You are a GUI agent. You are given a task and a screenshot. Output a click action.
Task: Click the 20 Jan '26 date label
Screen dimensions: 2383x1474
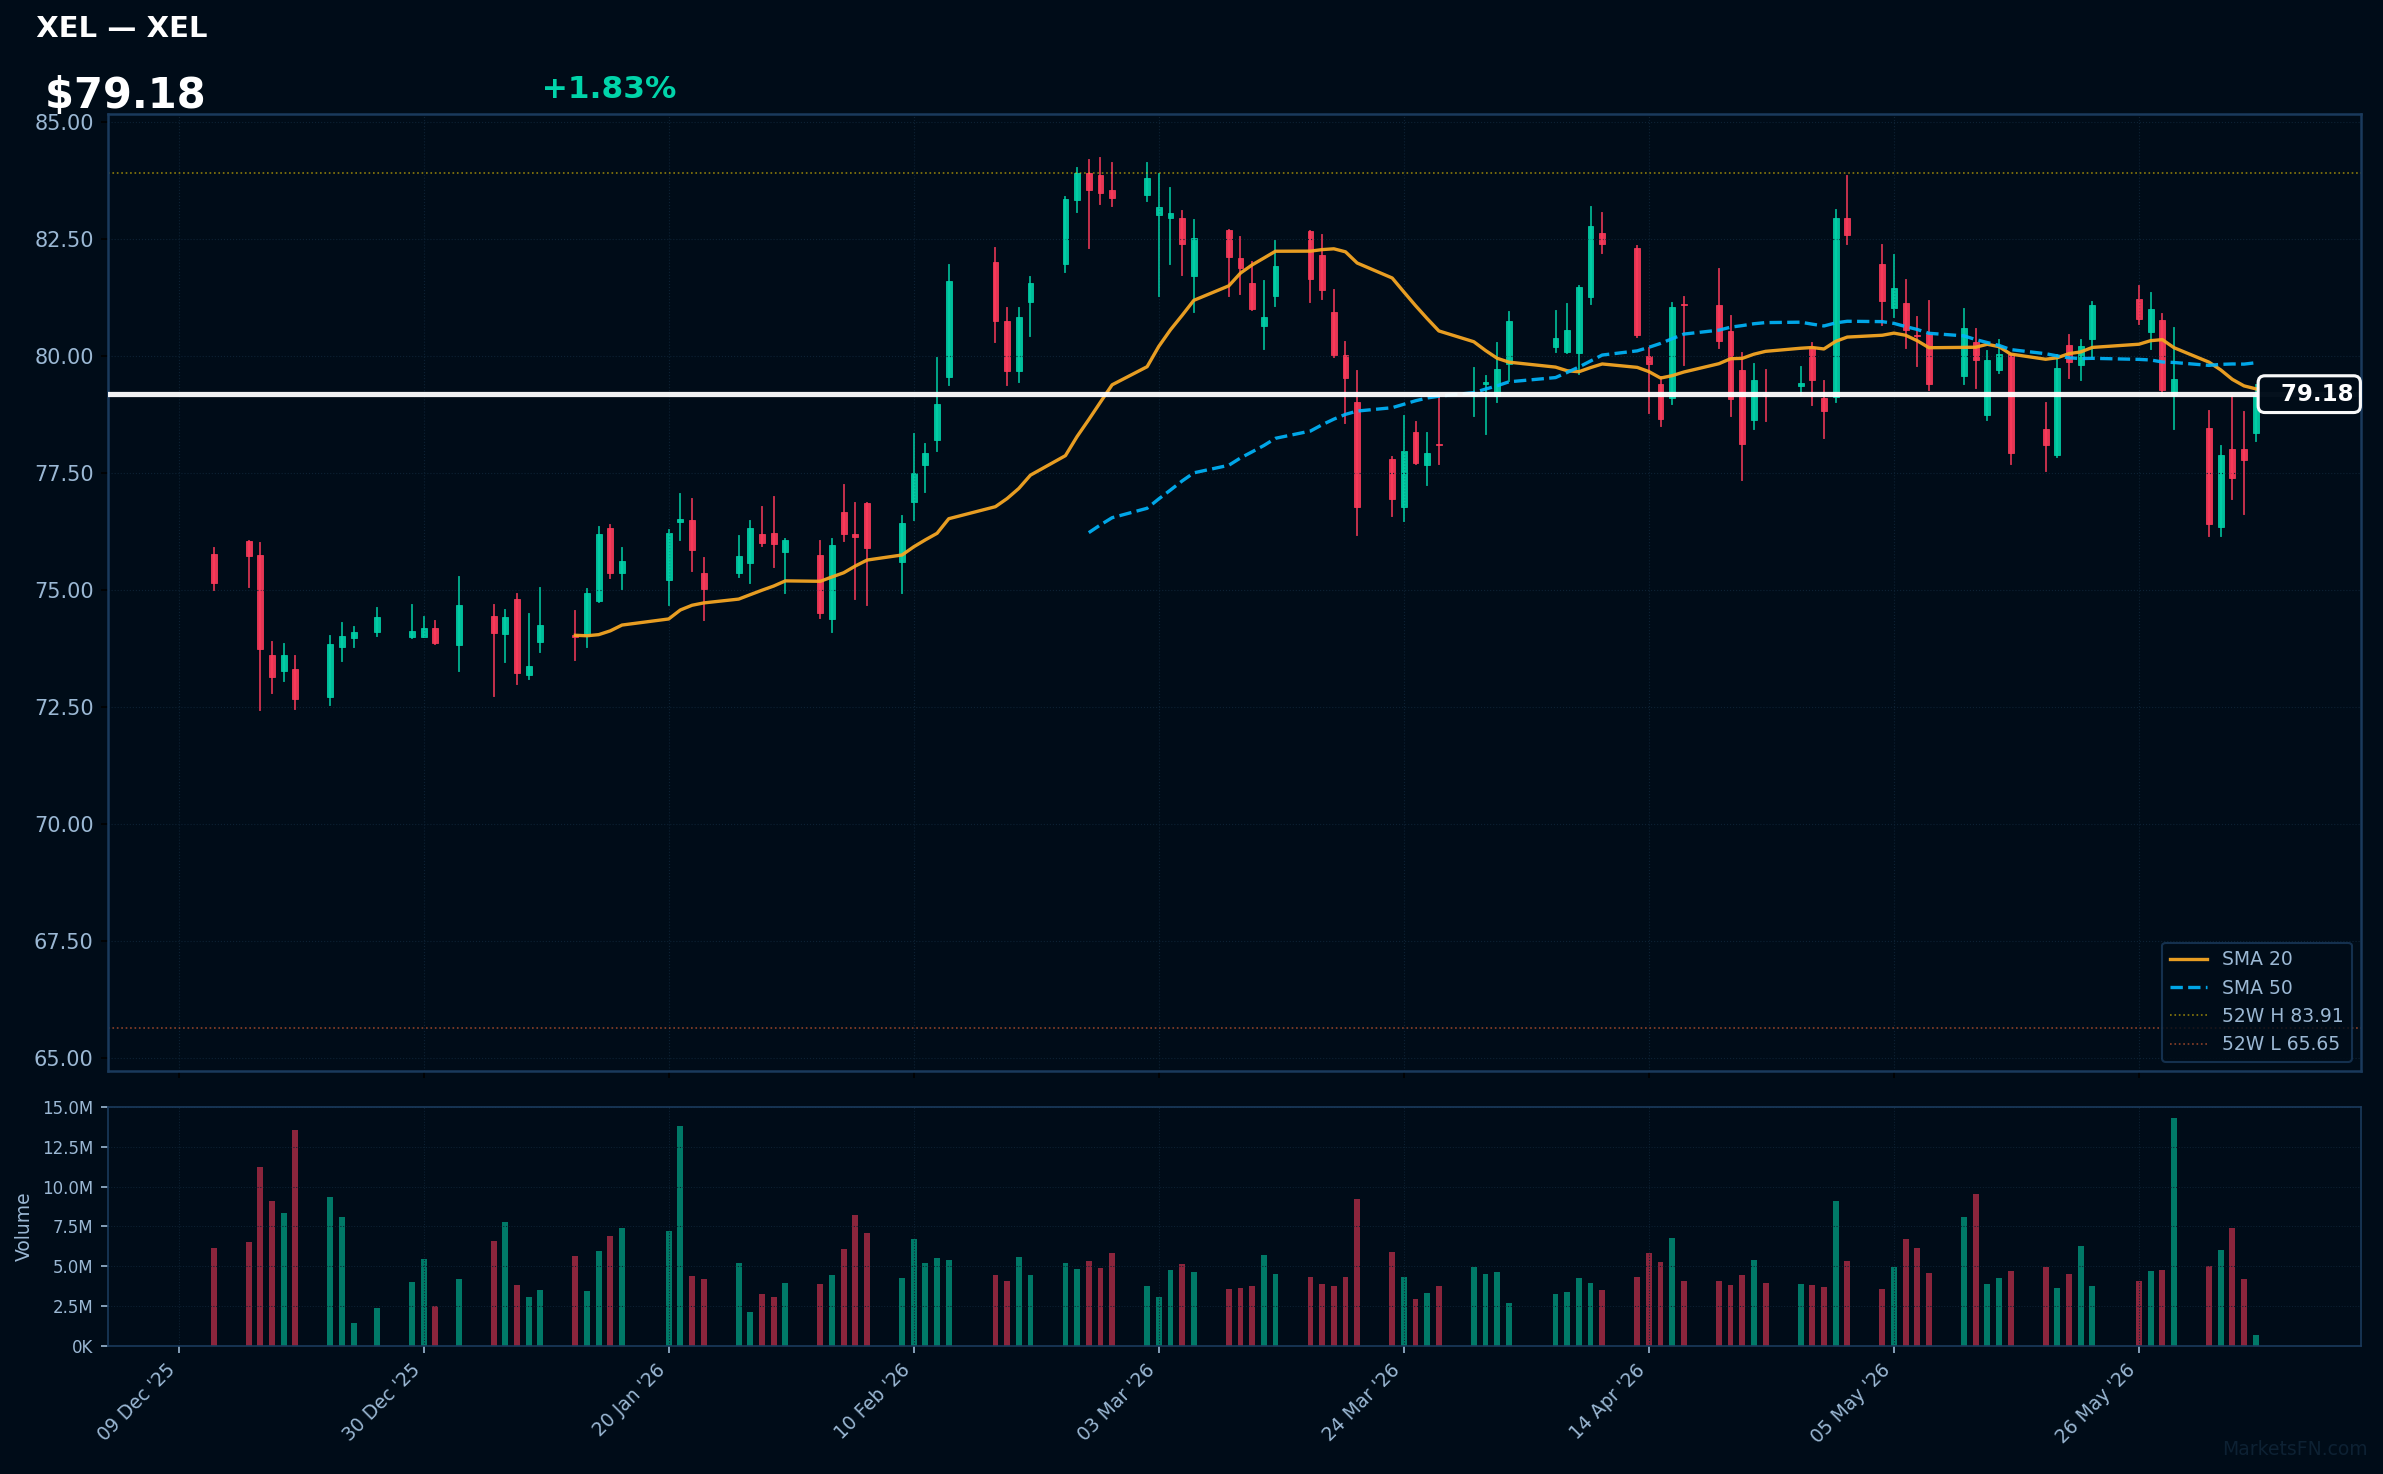(628, 1400)
